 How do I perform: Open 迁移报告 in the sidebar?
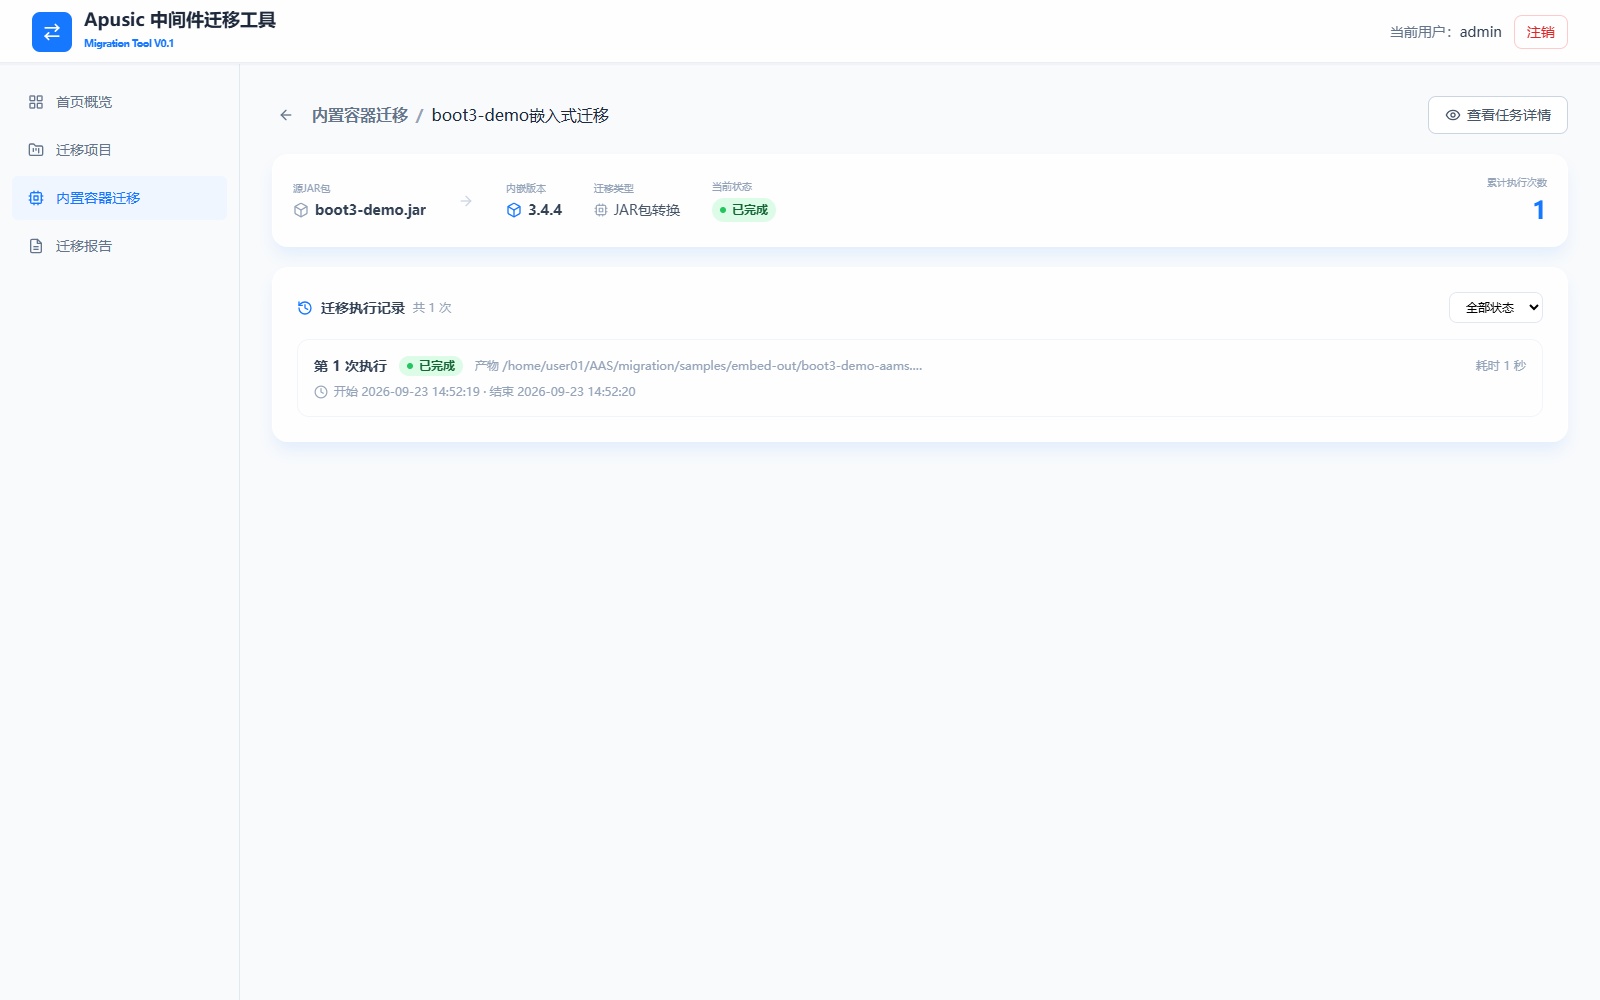pos(120,246)
